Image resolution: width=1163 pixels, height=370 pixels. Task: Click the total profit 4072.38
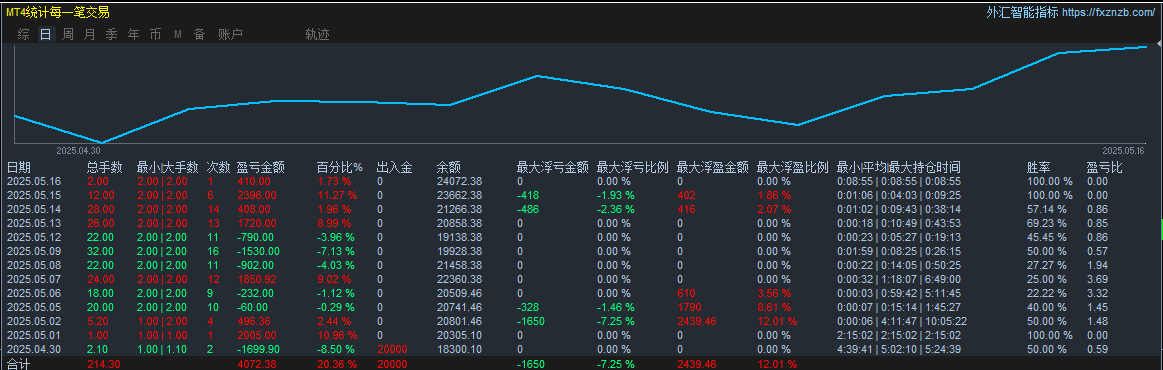coord(257,364)
